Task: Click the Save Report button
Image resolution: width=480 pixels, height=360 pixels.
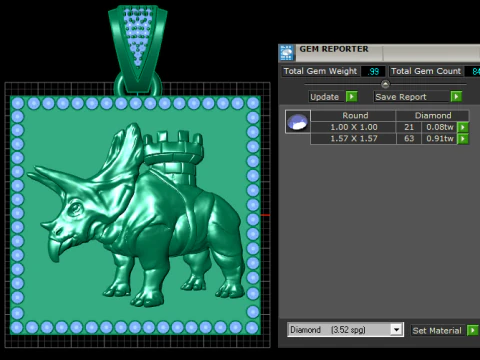Action: (411, 97)
